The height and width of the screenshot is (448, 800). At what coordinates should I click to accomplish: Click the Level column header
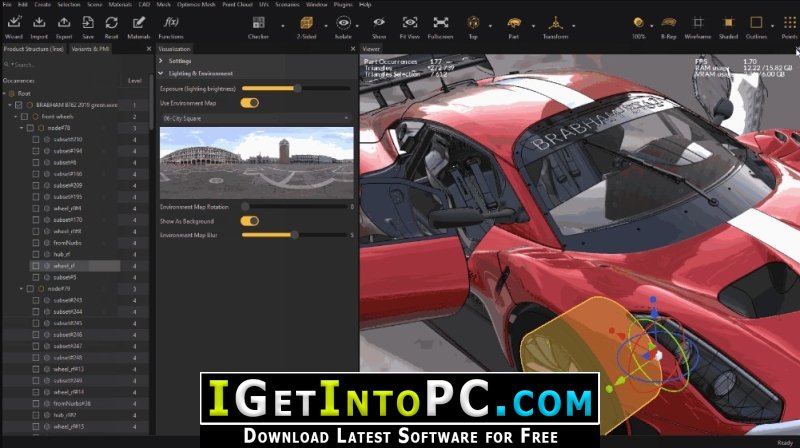[135, 81]
